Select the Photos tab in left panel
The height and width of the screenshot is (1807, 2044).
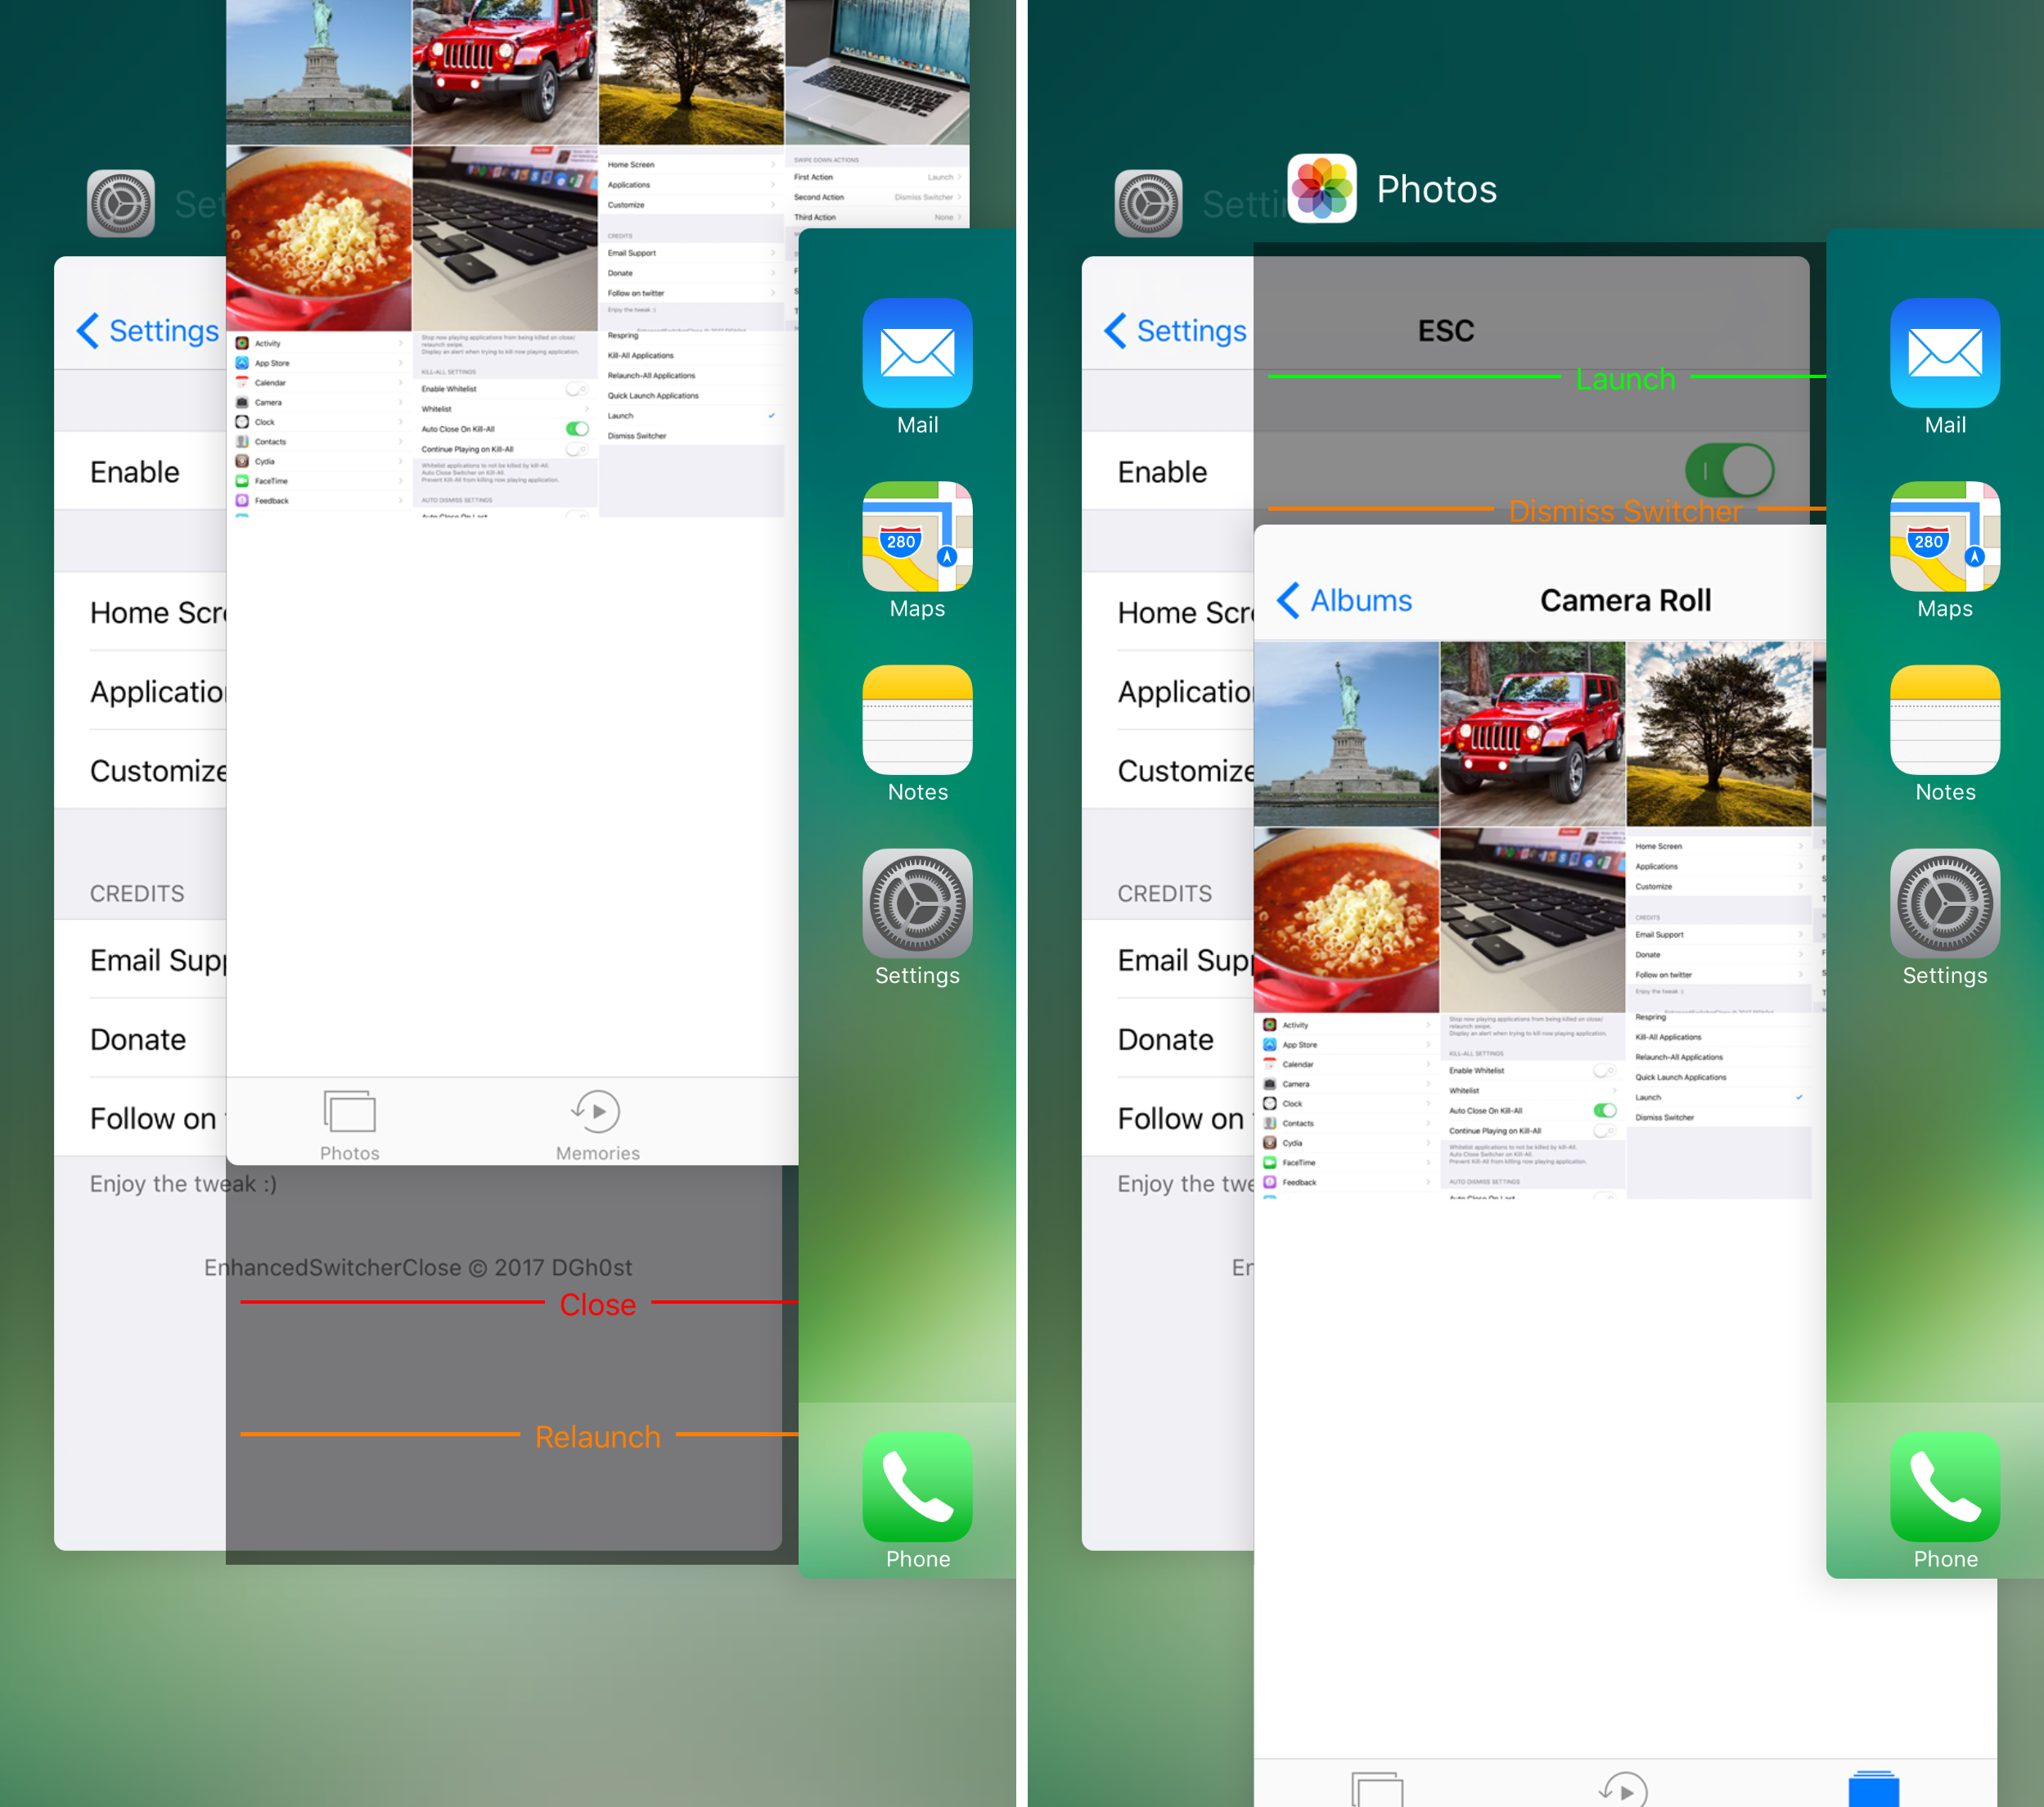(349, 1125)
